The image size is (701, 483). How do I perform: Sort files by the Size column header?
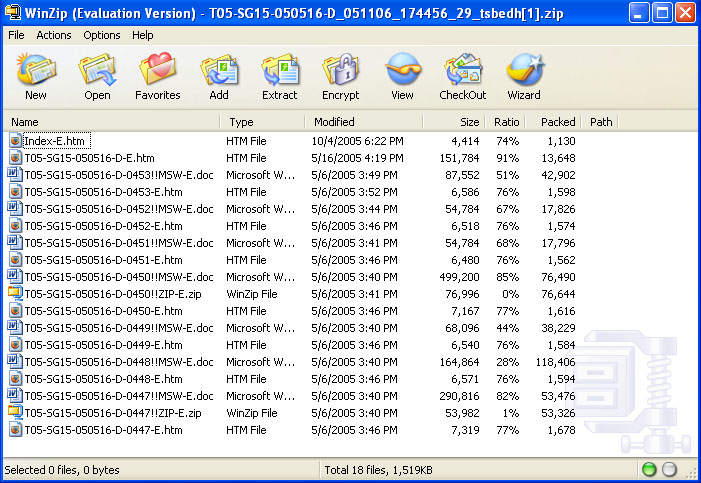coord(454,122)
